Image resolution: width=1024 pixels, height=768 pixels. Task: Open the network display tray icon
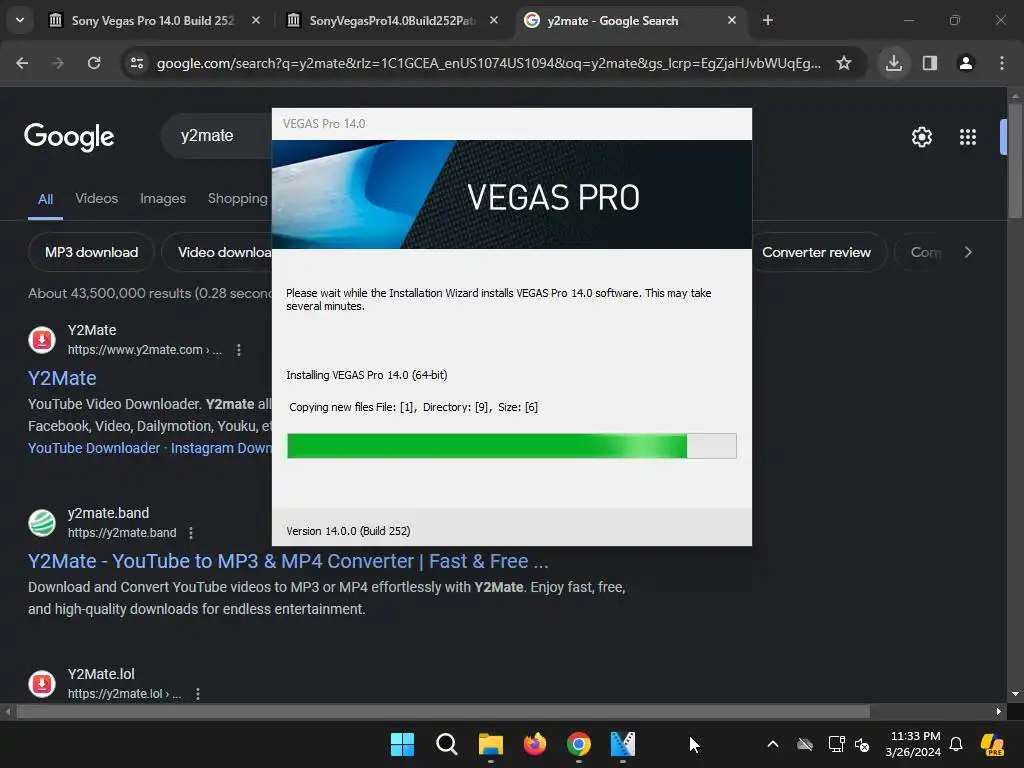point(837,744)
